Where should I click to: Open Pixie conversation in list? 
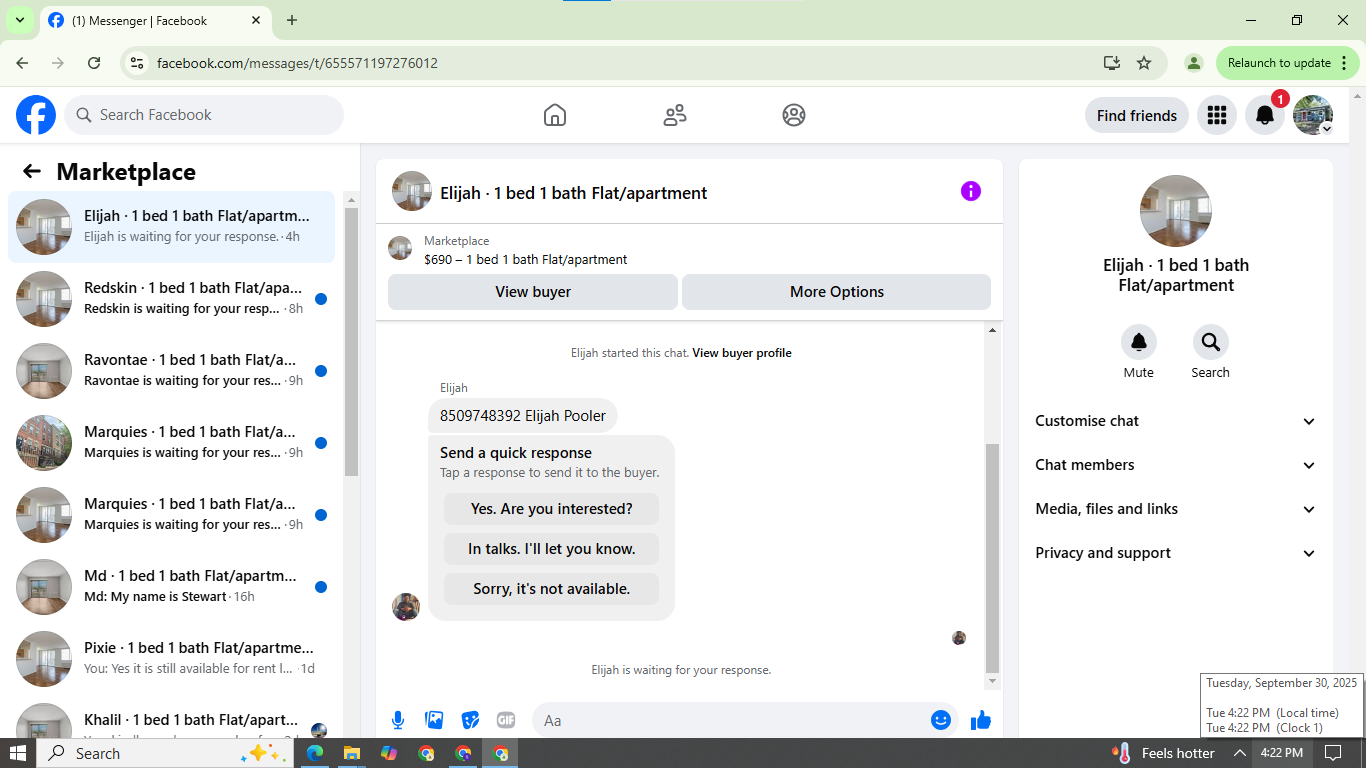(171, 659)
